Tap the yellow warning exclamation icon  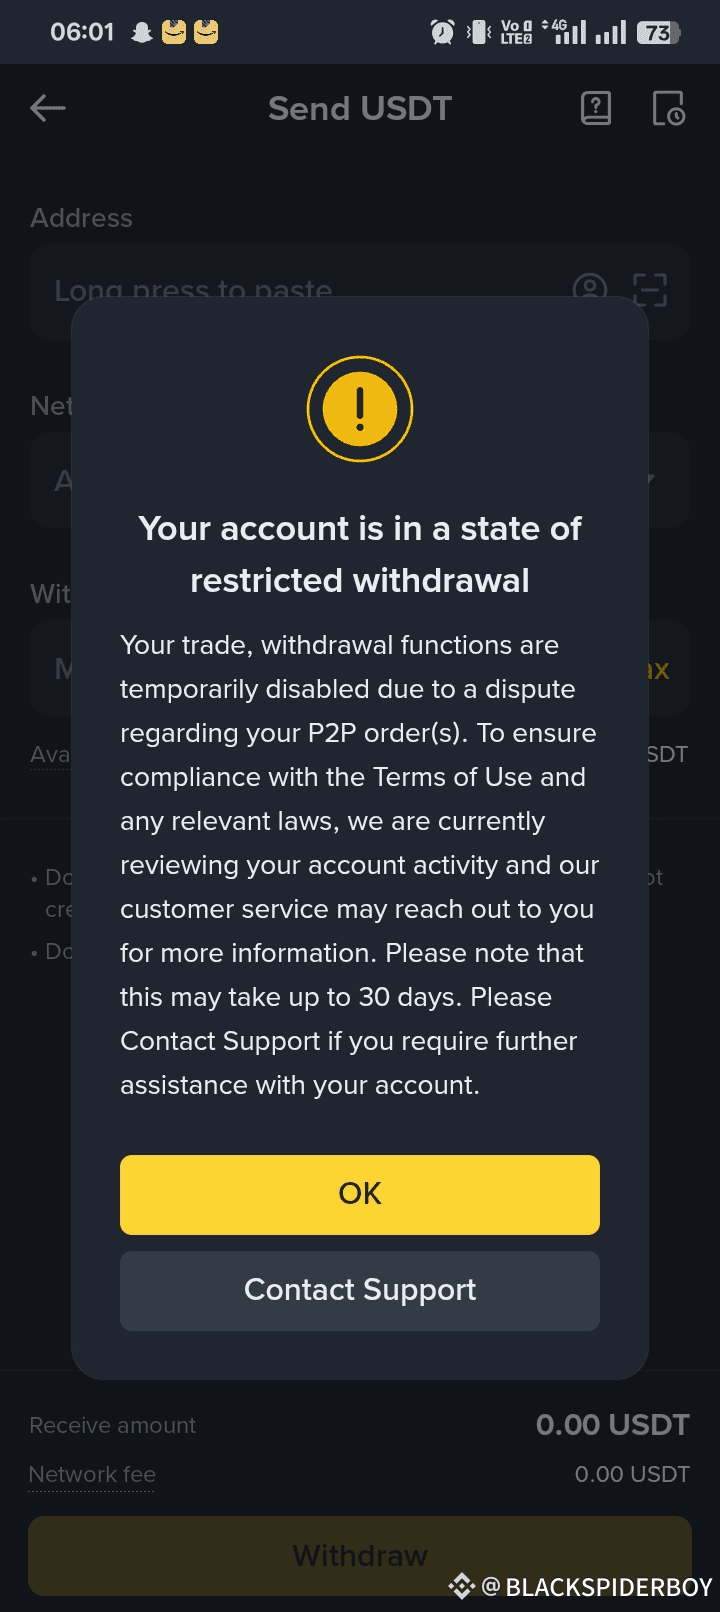click(x=360, y=409)
